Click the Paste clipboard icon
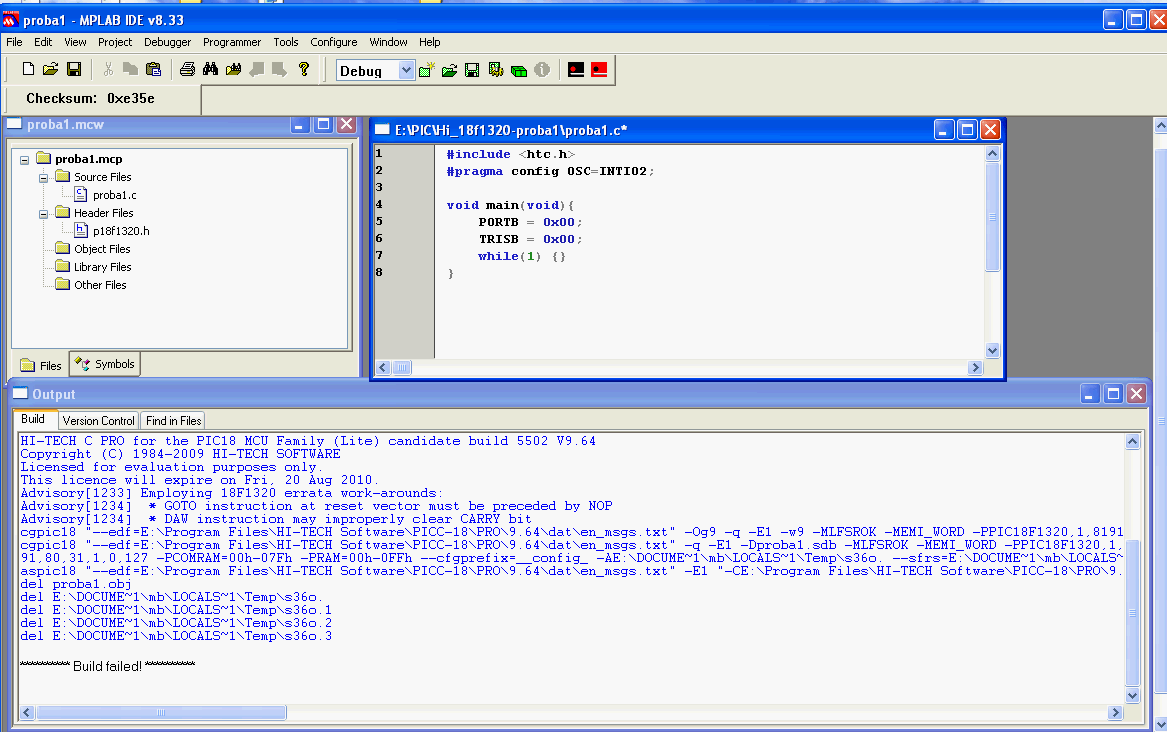The width and height of the screenshot is (1167, 732). click(153, 69)
